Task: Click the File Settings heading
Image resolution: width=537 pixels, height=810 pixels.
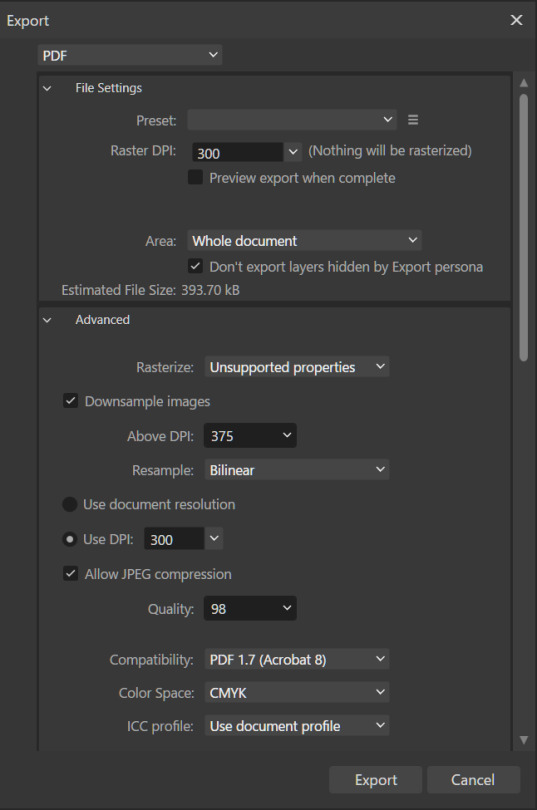Action: (x=108, y=88)
